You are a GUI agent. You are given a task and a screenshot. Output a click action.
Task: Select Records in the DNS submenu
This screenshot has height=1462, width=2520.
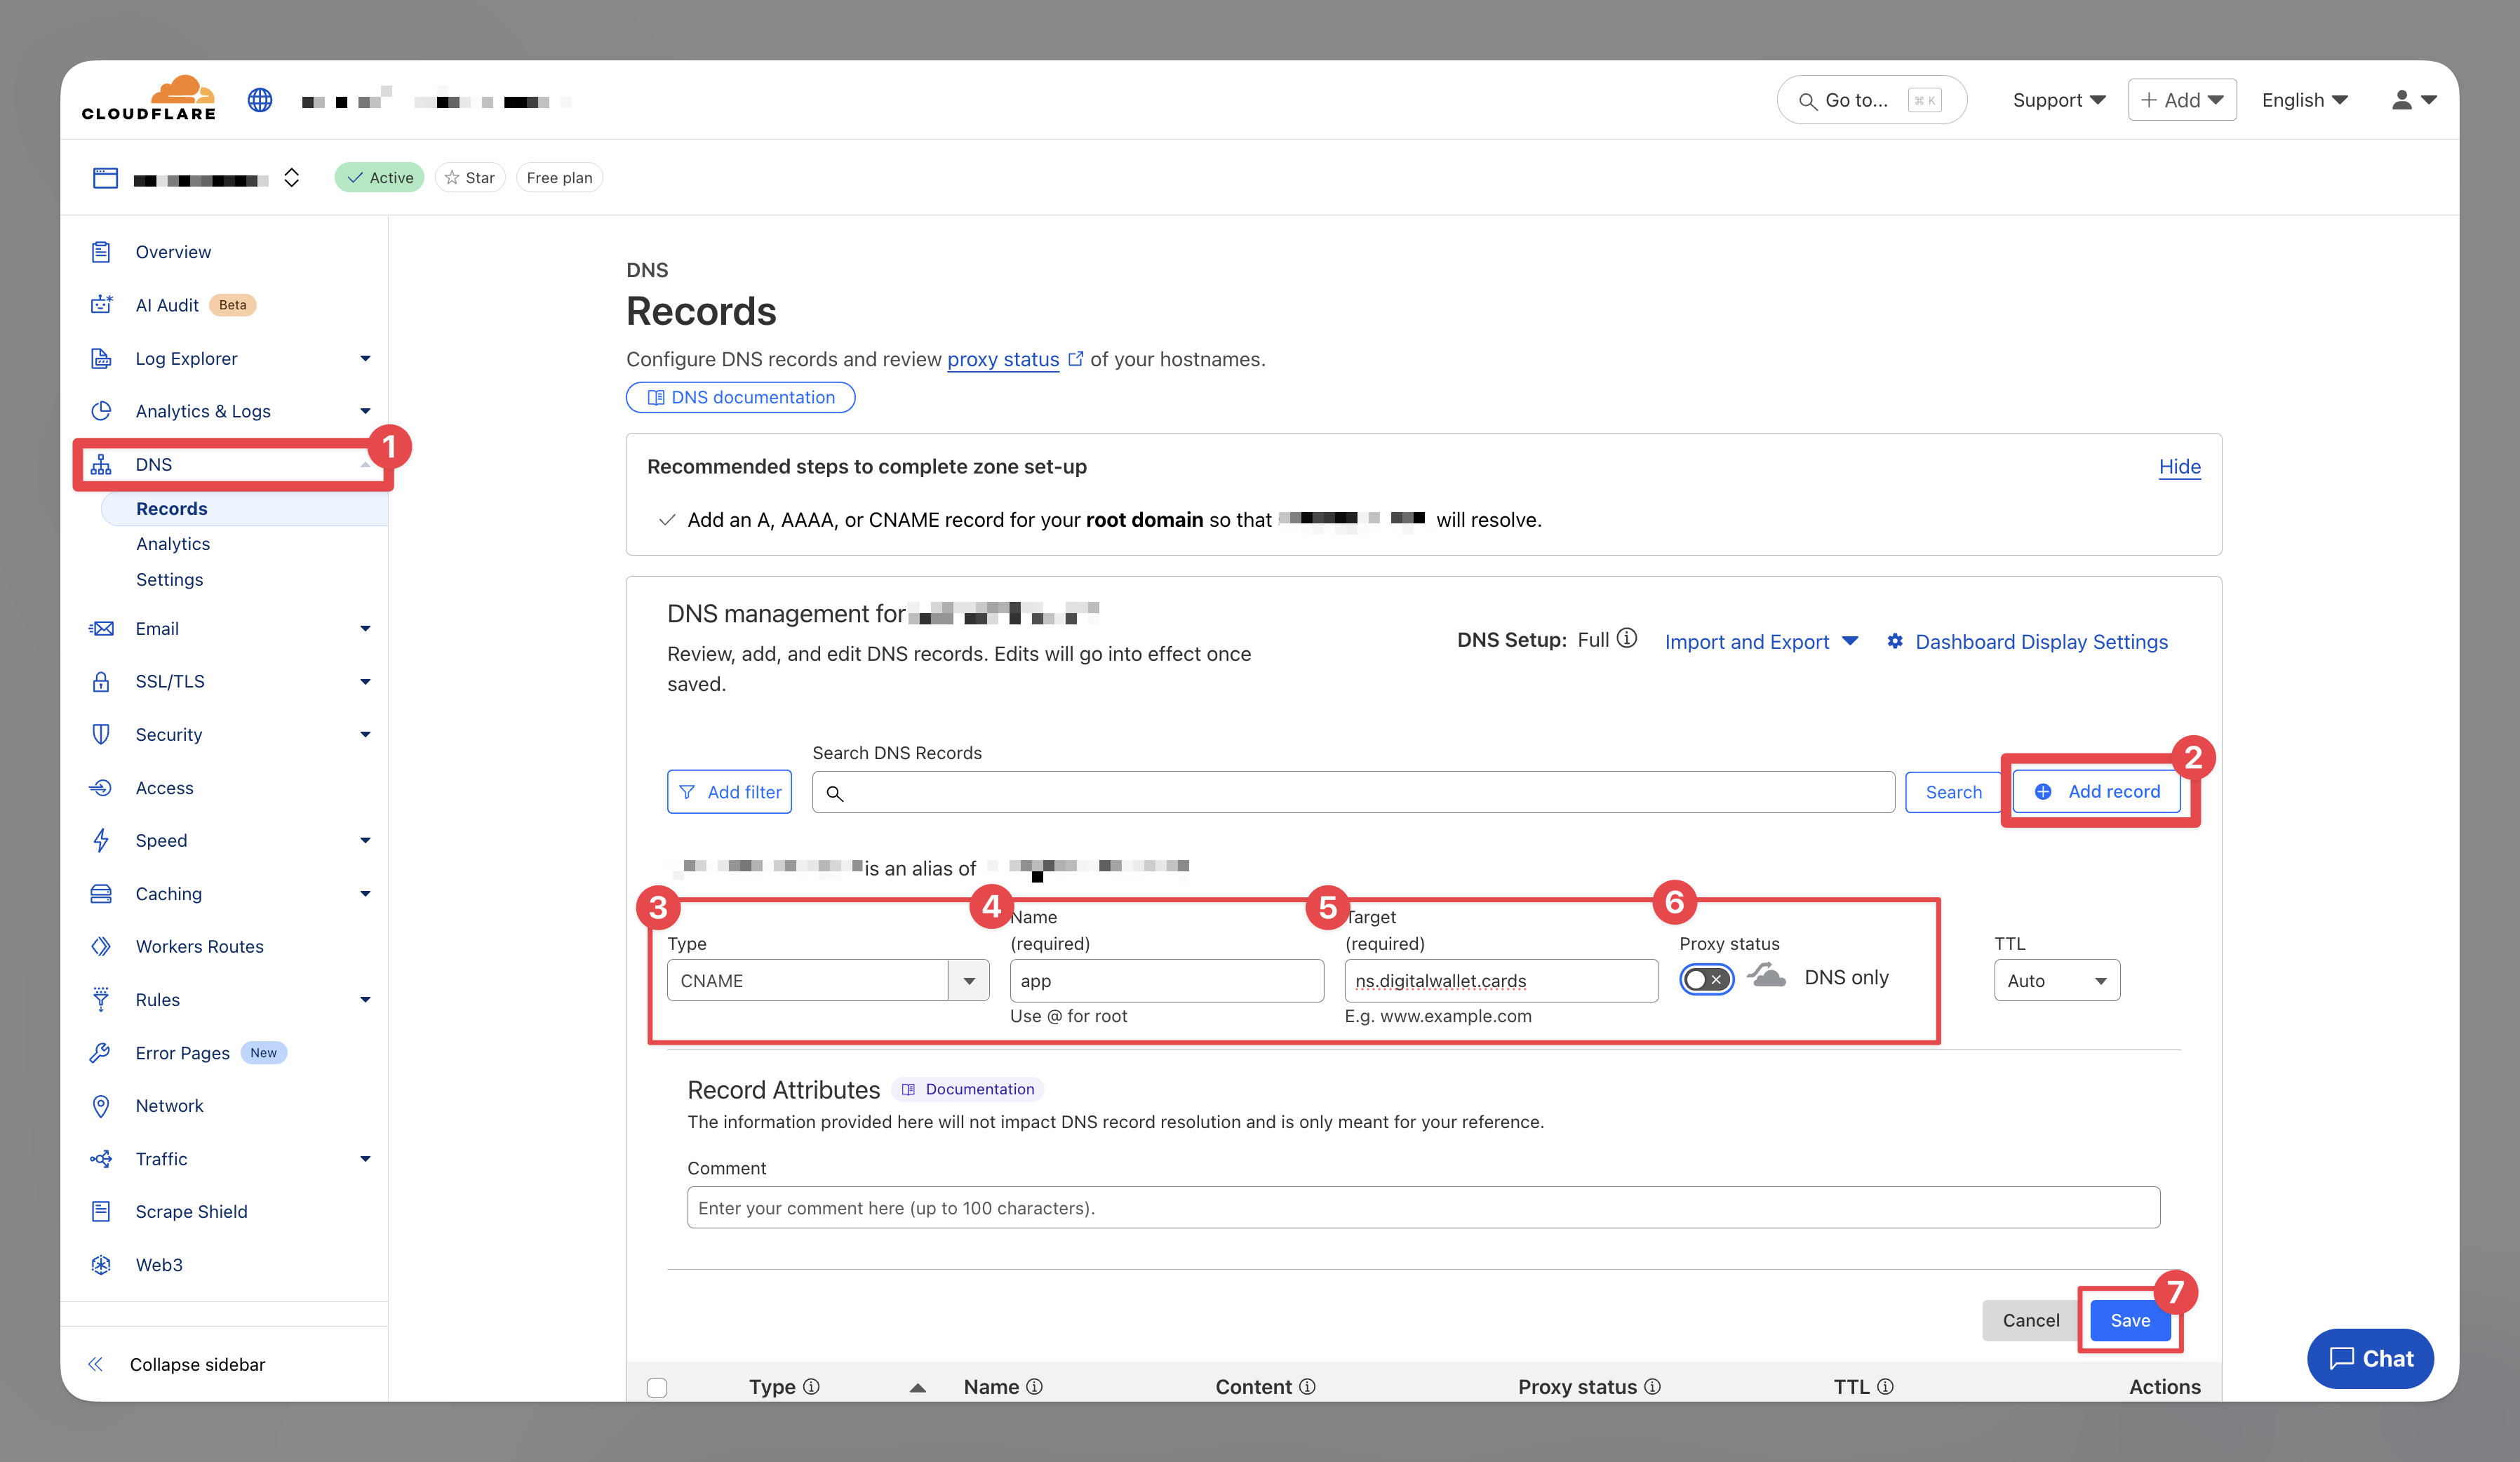click(172, 508)
